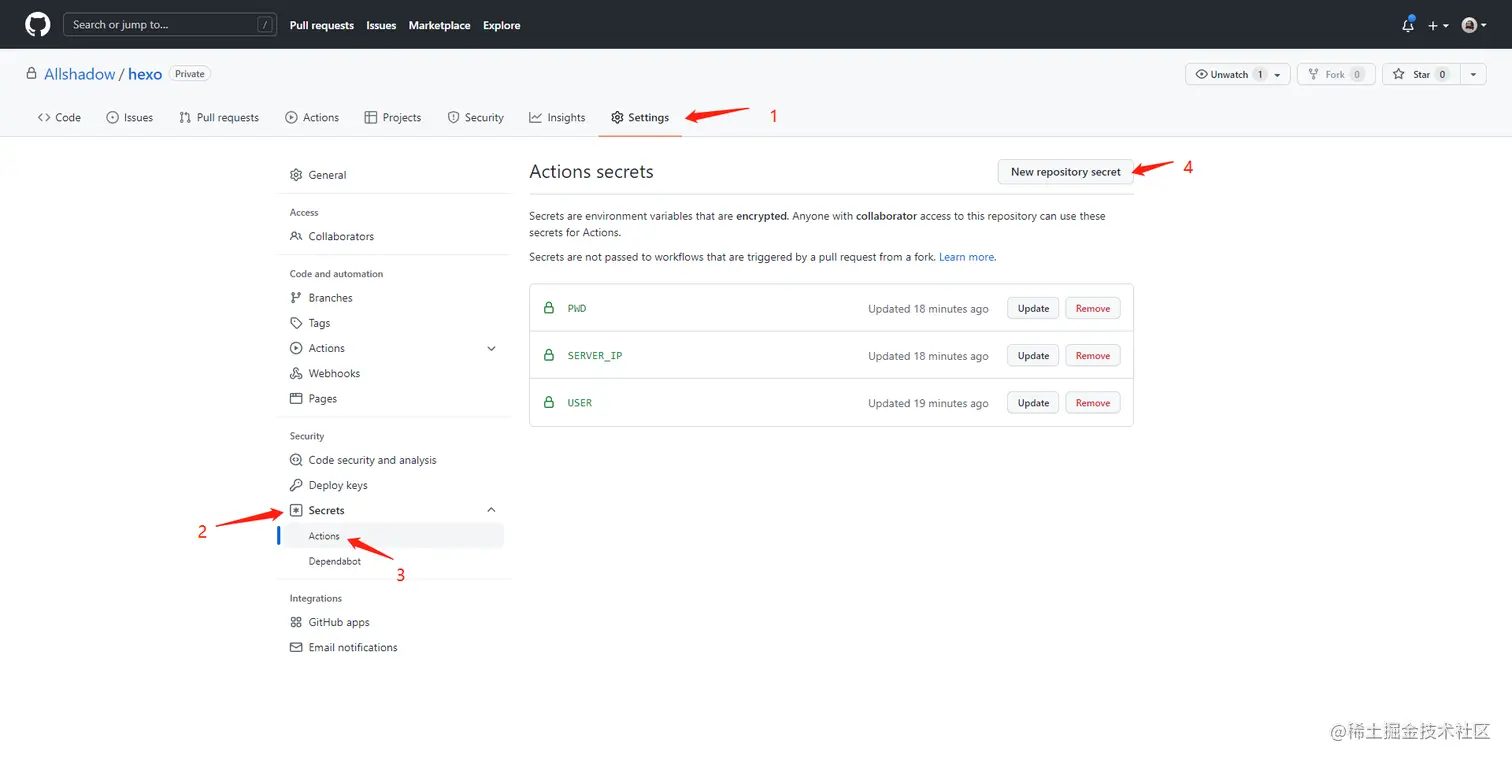Collapse the Secrets sidebar section
This screenshot has height=763, width=1512.
click(491, 510)
